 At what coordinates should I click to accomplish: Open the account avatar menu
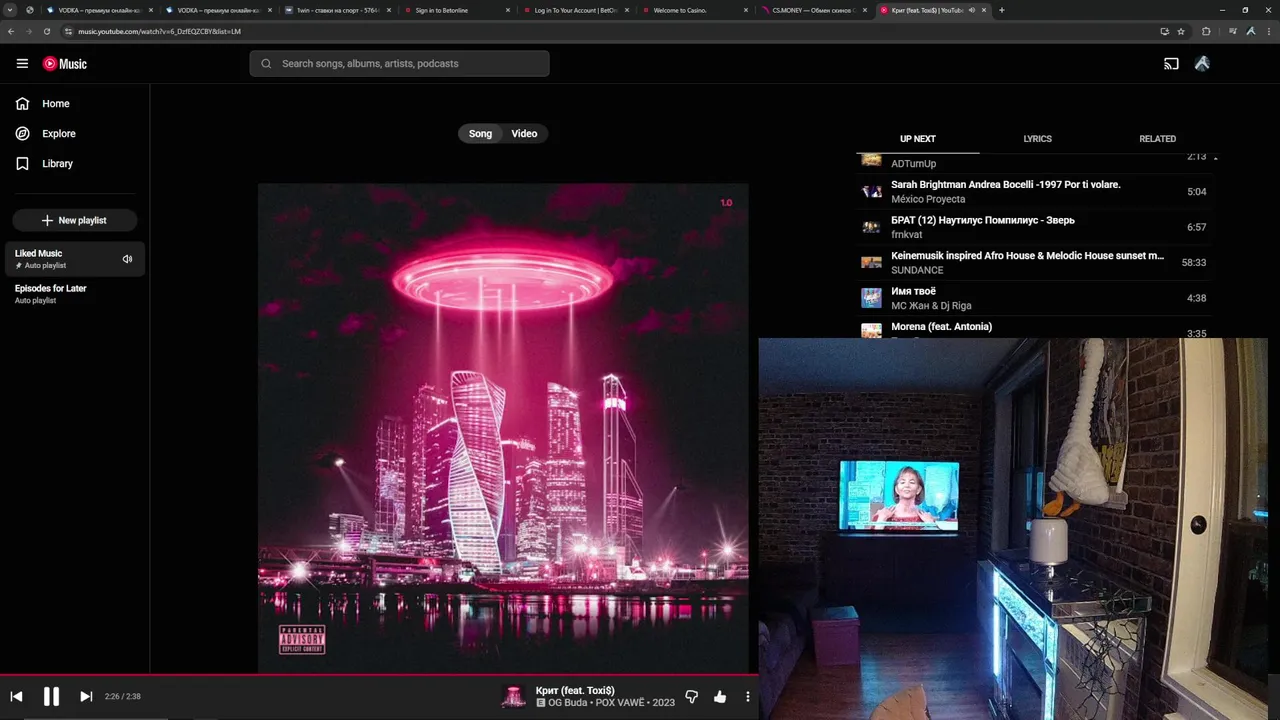coord(1202,63)
